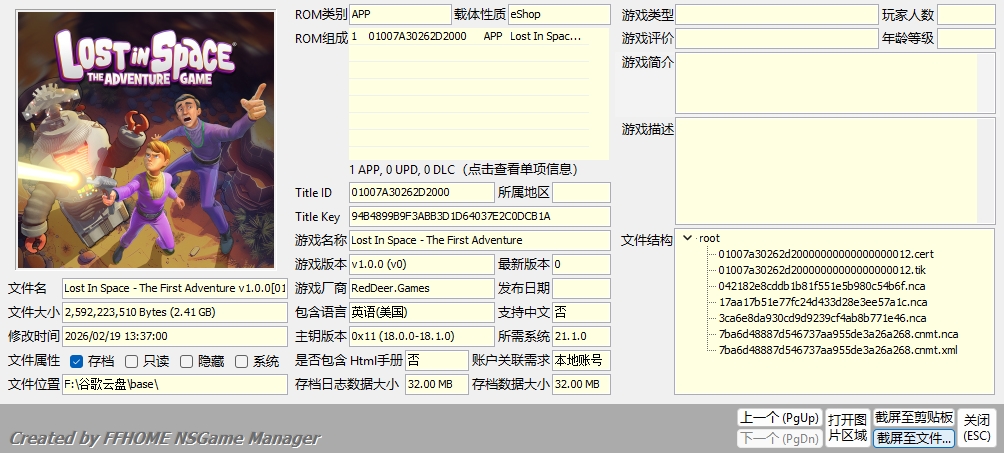Toggle the 存档 archive checkbox
This screenshot has height=453, width=1004.
(77, 362)
